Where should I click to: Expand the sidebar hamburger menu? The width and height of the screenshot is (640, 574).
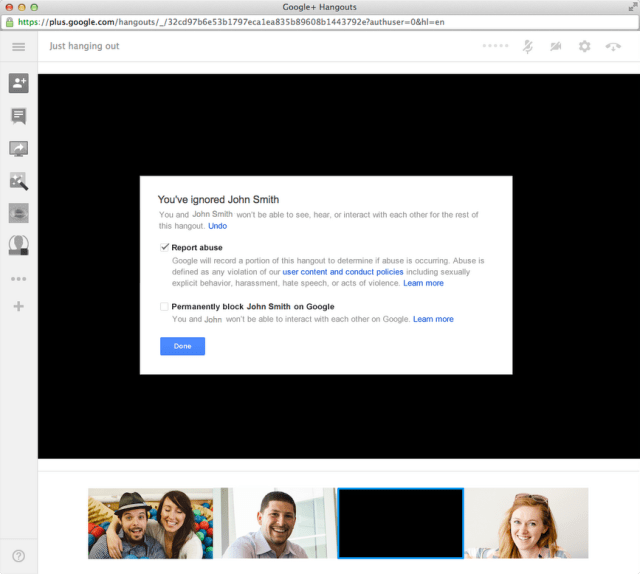coord(18,47)
